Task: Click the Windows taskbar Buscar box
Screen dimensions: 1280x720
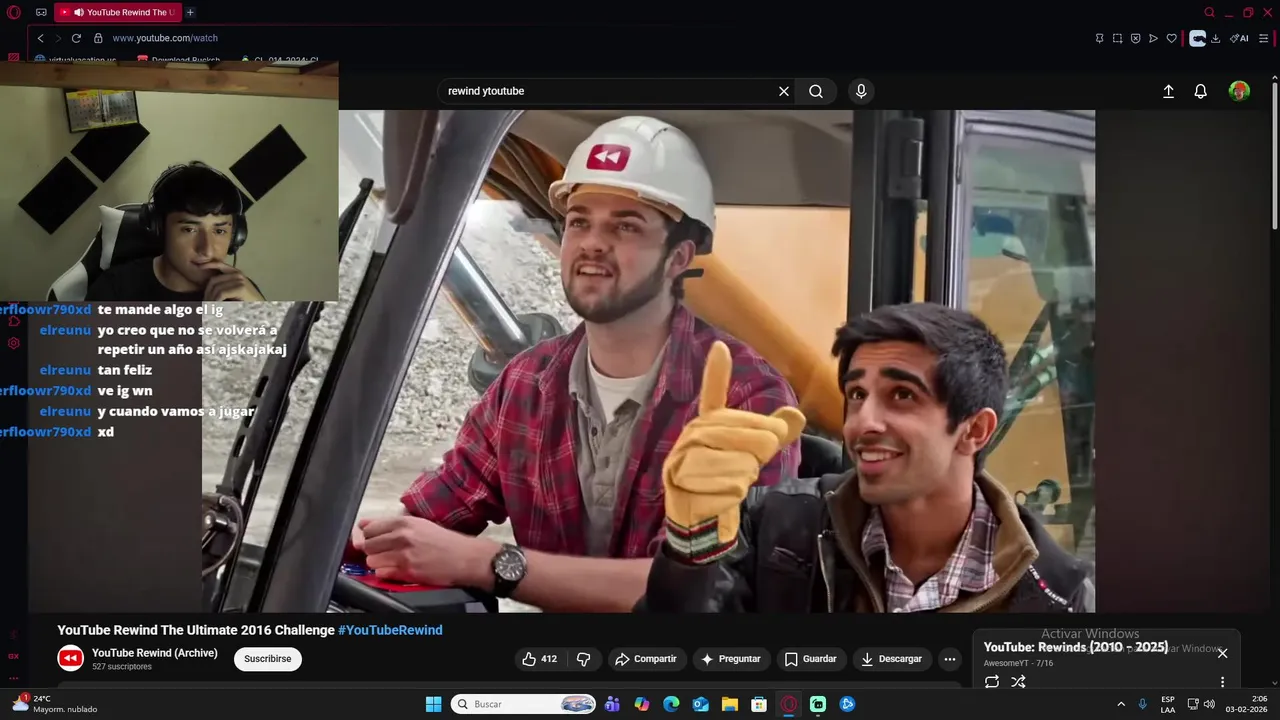Action: 523,704
